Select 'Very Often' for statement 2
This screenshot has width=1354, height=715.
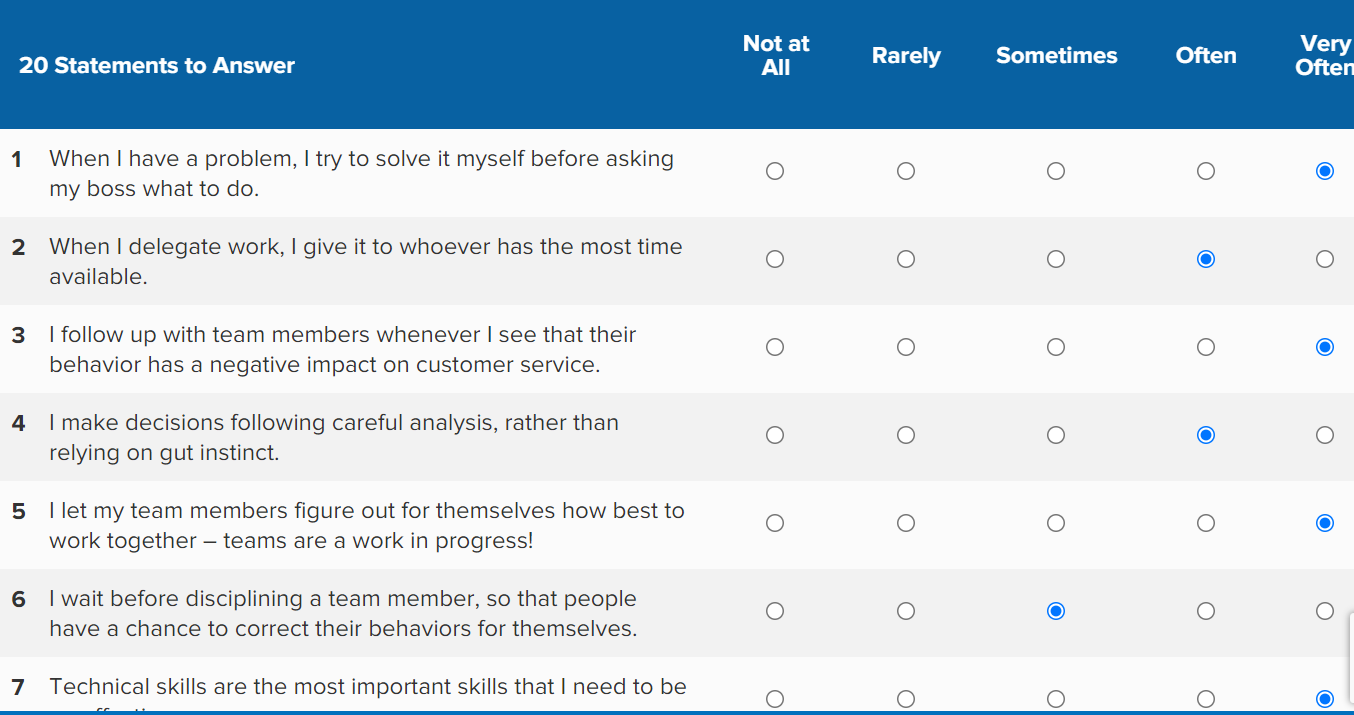point(1325,259)
